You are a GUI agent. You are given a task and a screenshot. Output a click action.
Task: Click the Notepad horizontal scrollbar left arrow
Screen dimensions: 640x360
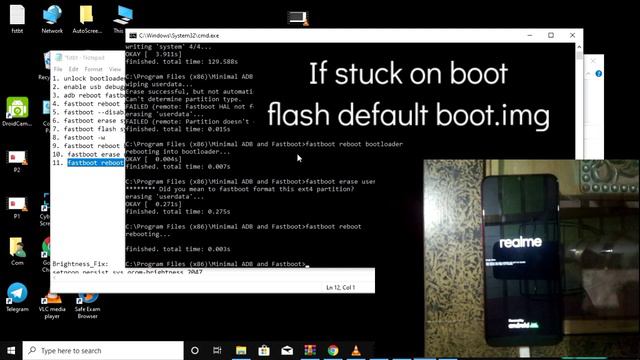(54, 278)
